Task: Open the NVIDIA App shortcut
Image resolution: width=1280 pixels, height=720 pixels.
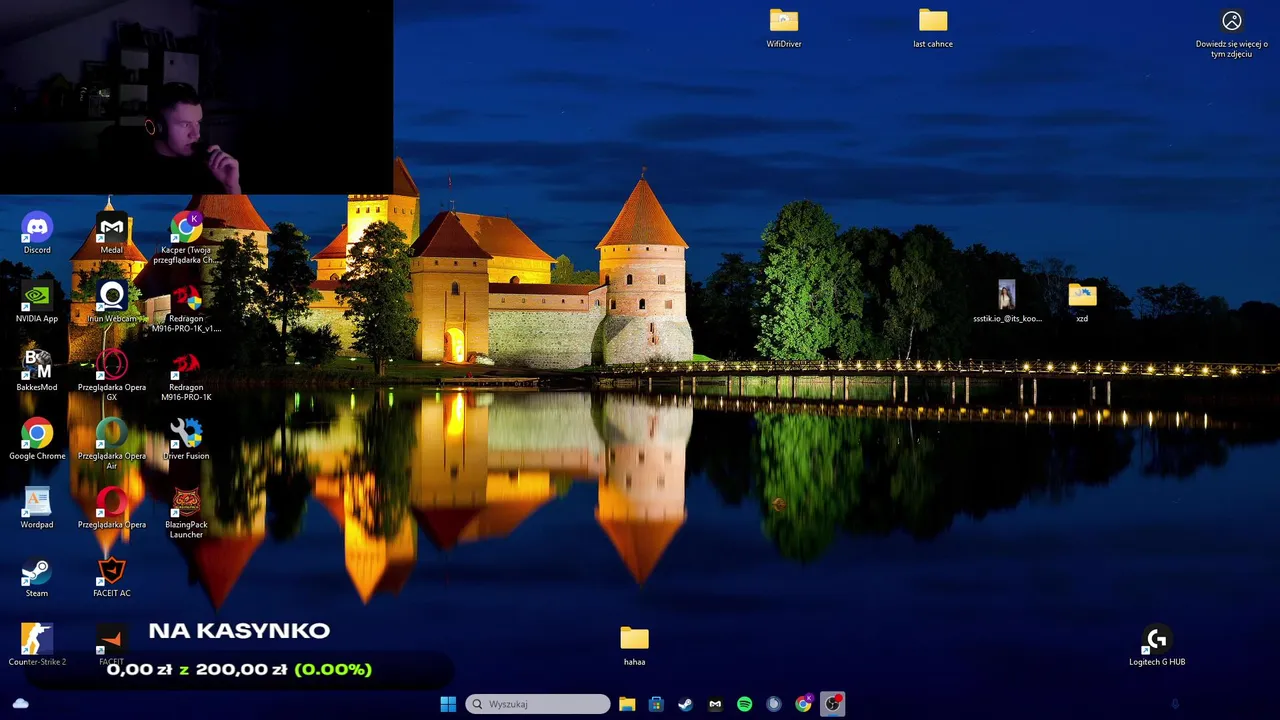Action: point(37,303)
